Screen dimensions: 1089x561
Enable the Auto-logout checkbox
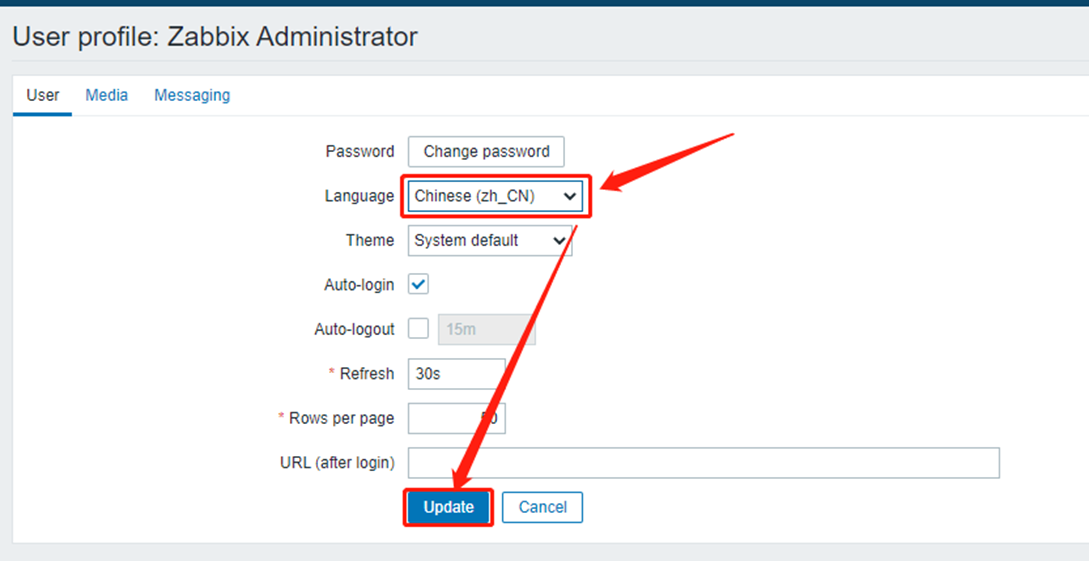pyautogui.click(x=419, y=329)
